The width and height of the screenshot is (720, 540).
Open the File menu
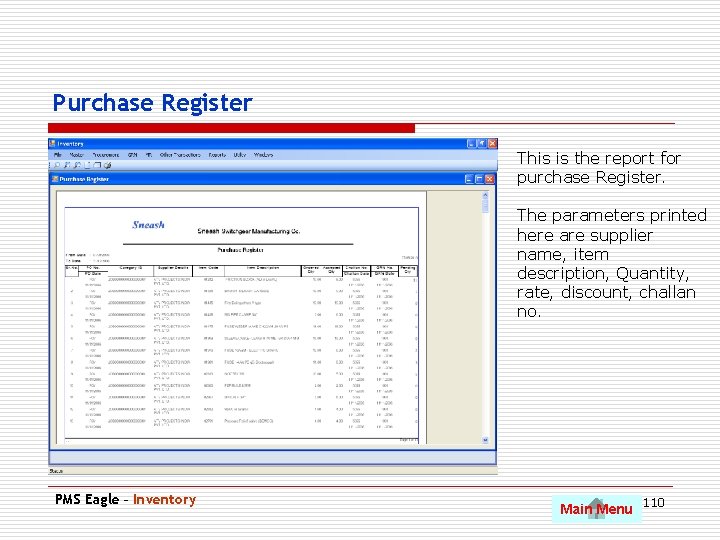[x=58, y=155]
